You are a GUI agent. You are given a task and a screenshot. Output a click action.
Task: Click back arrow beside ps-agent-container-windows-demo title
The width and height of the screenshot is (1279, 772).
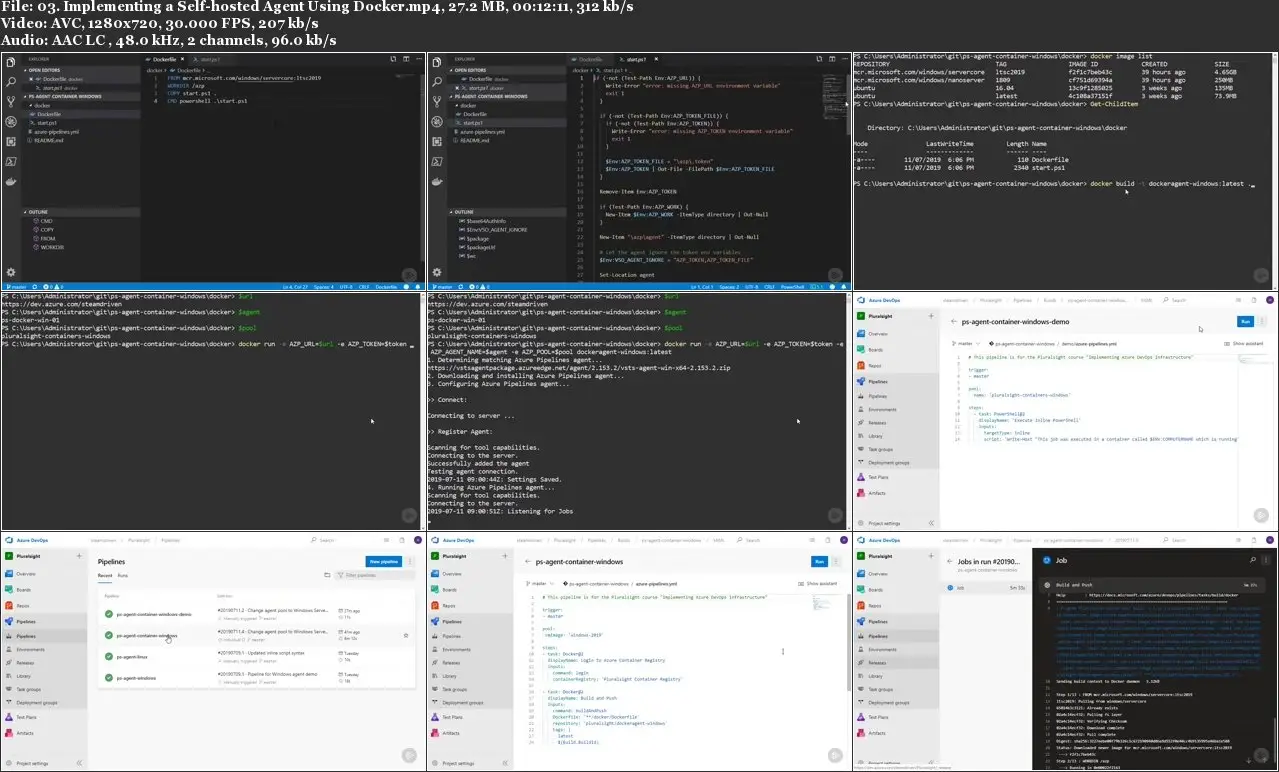[954, 322]
